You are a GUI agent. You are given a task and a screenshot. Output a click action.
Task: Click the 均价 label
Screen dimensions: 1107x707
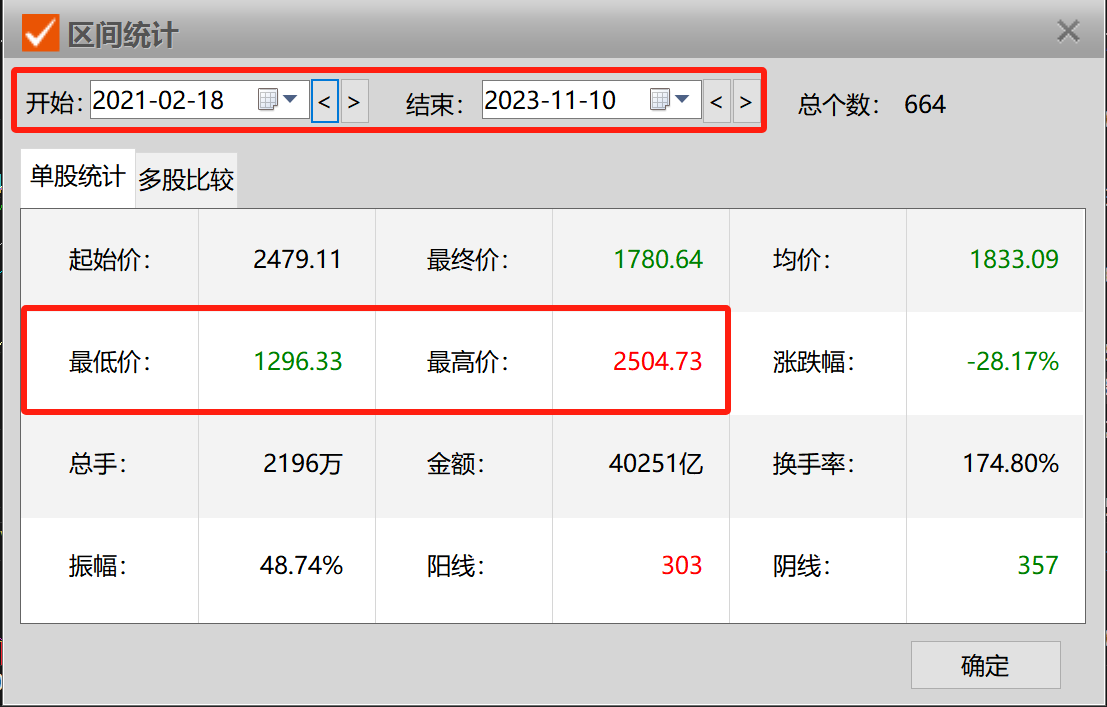pyautogui.click(x=802, y=260)
